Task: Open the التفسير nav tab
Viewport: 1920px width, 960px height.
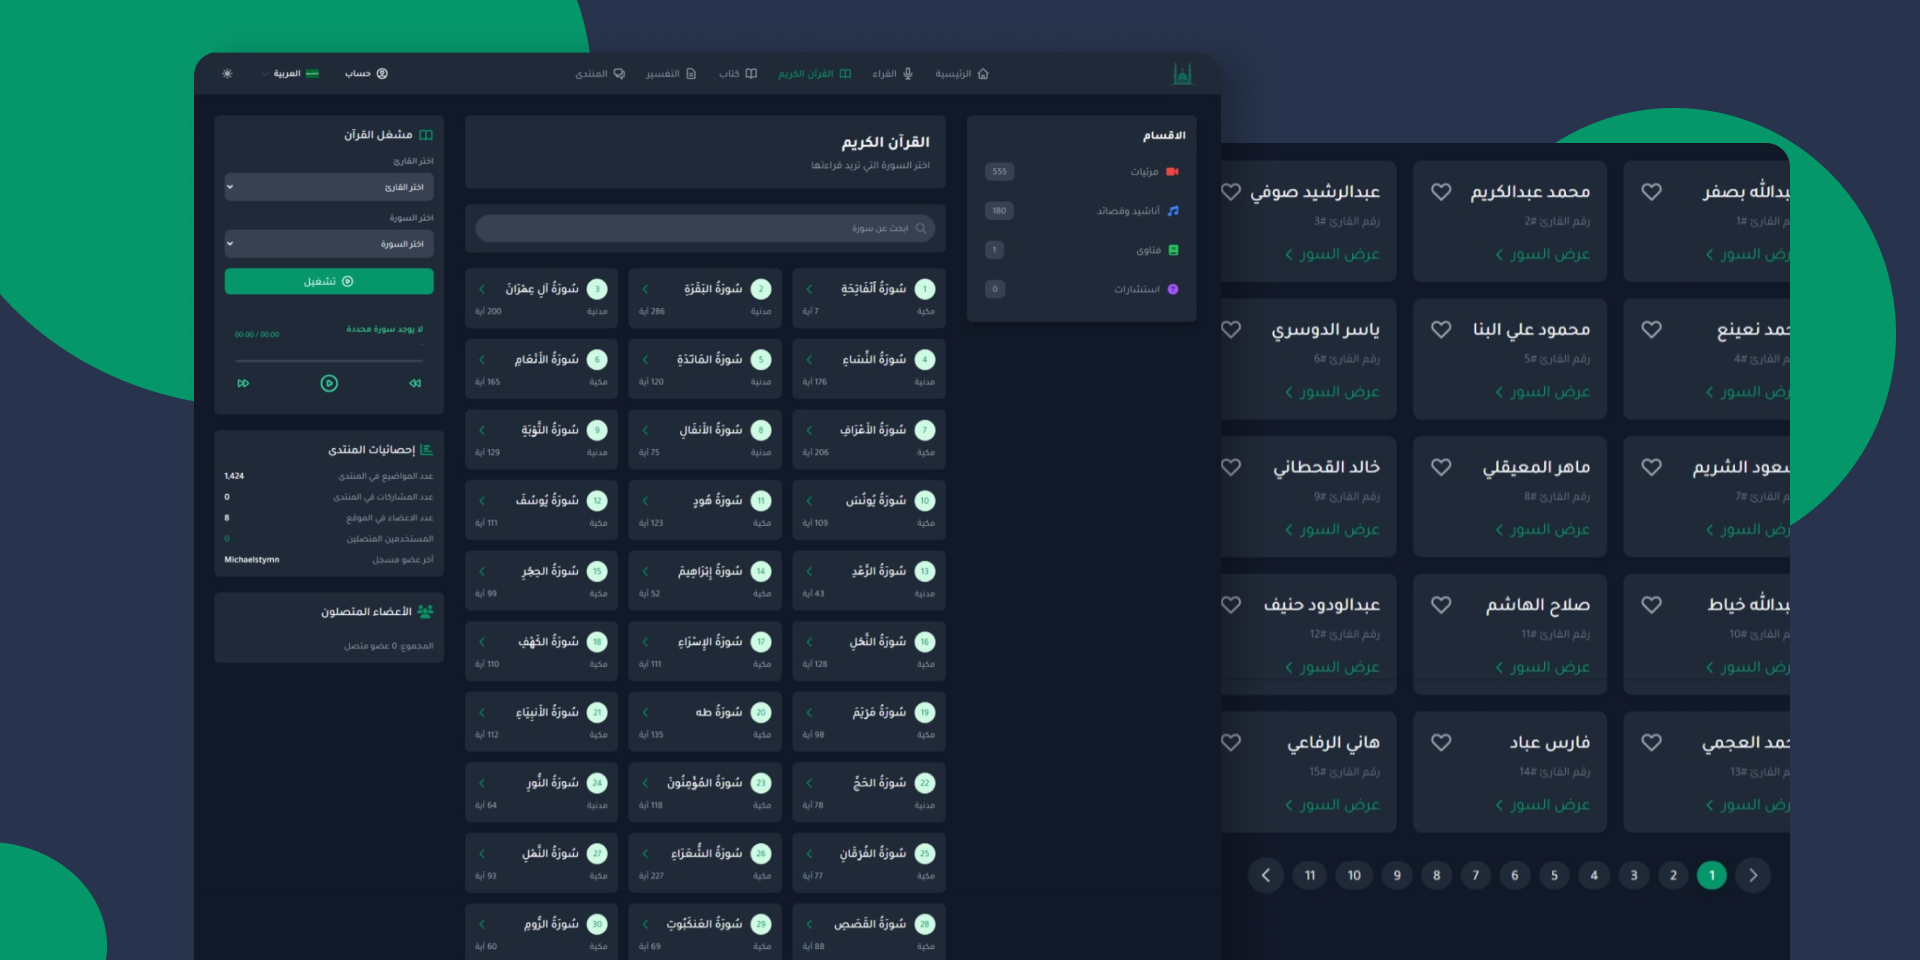Action: pos(670,74)
